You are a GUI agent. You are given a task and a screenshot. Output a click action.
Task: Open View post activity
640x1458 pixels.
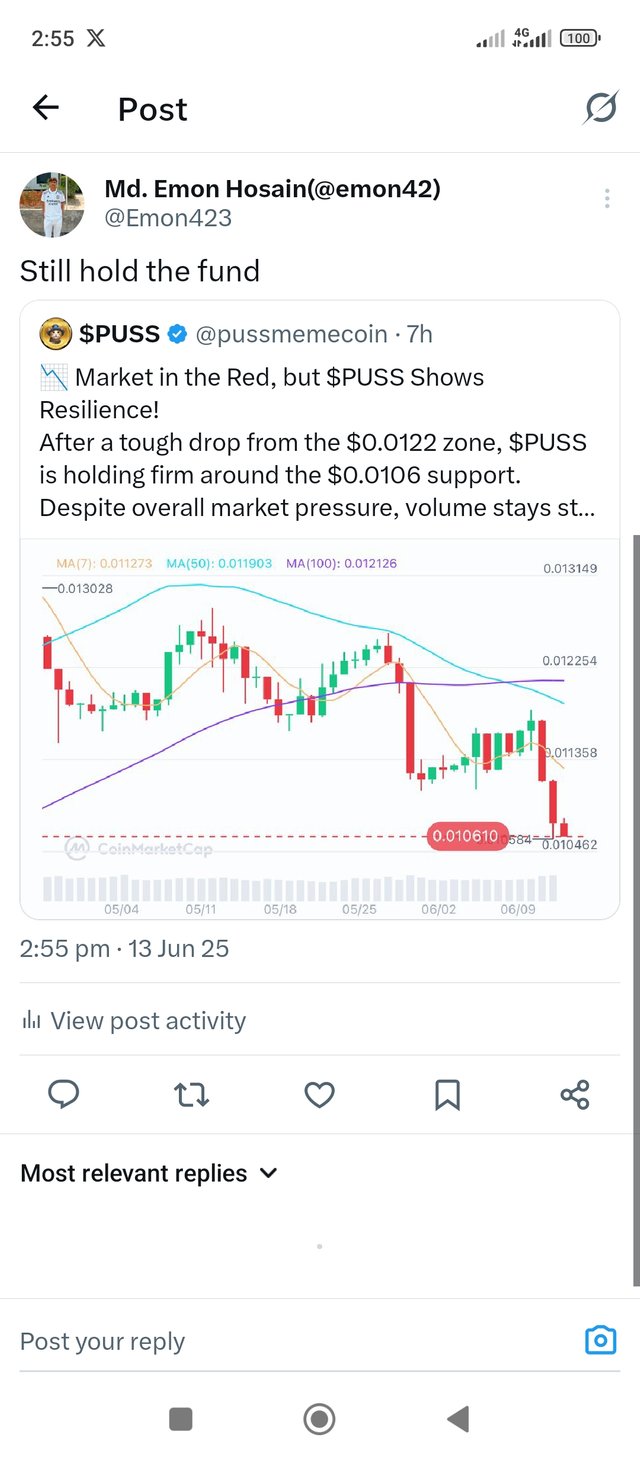point(133,1021)
